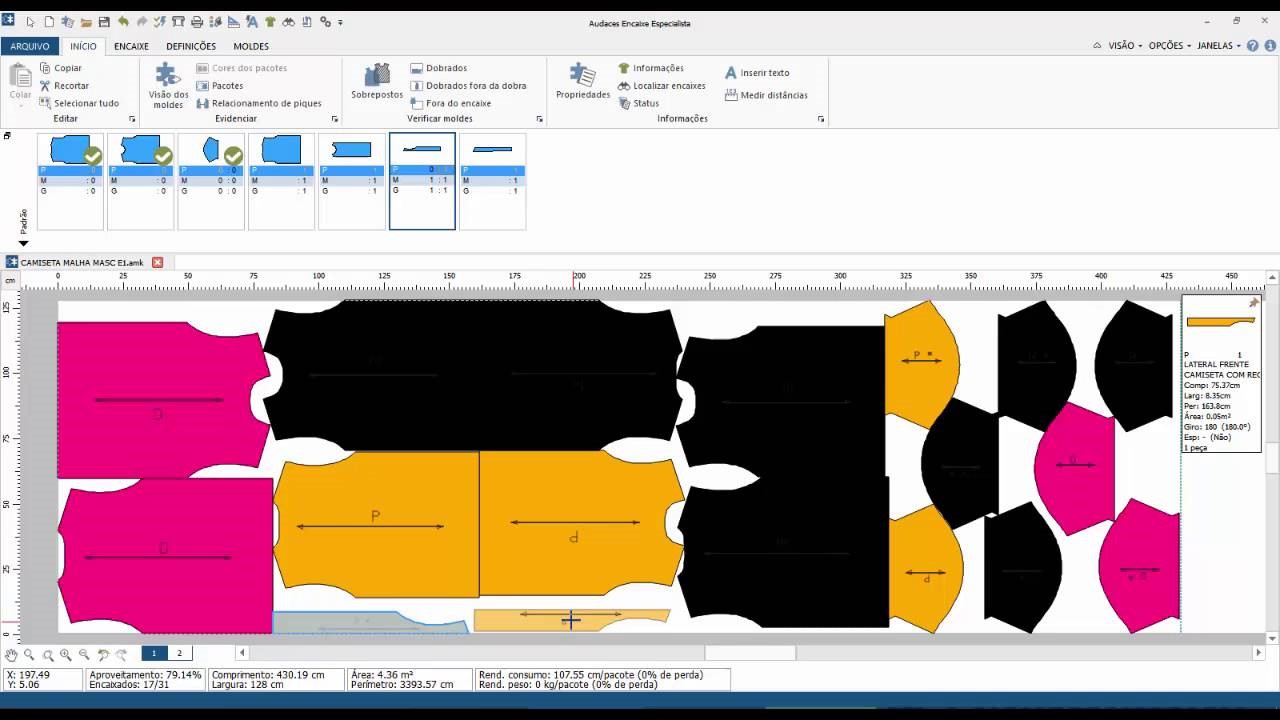This screenshot has width=1280, height=720.
Task: Select the fourth mold thumbnail without checkmark
Action: [x=281, y=181]
